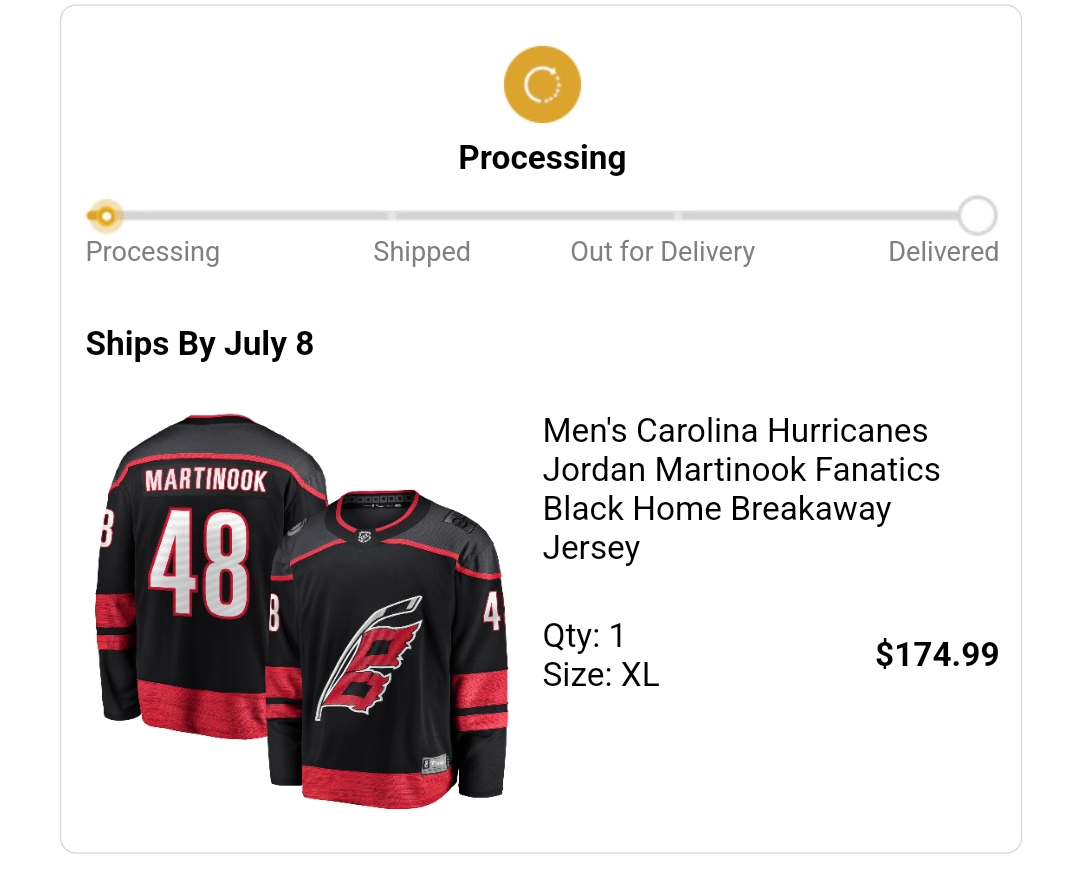Open the Men's Carolina Hurricanes jersey title
The image size is (1080, 873).
tap(741, 489)
